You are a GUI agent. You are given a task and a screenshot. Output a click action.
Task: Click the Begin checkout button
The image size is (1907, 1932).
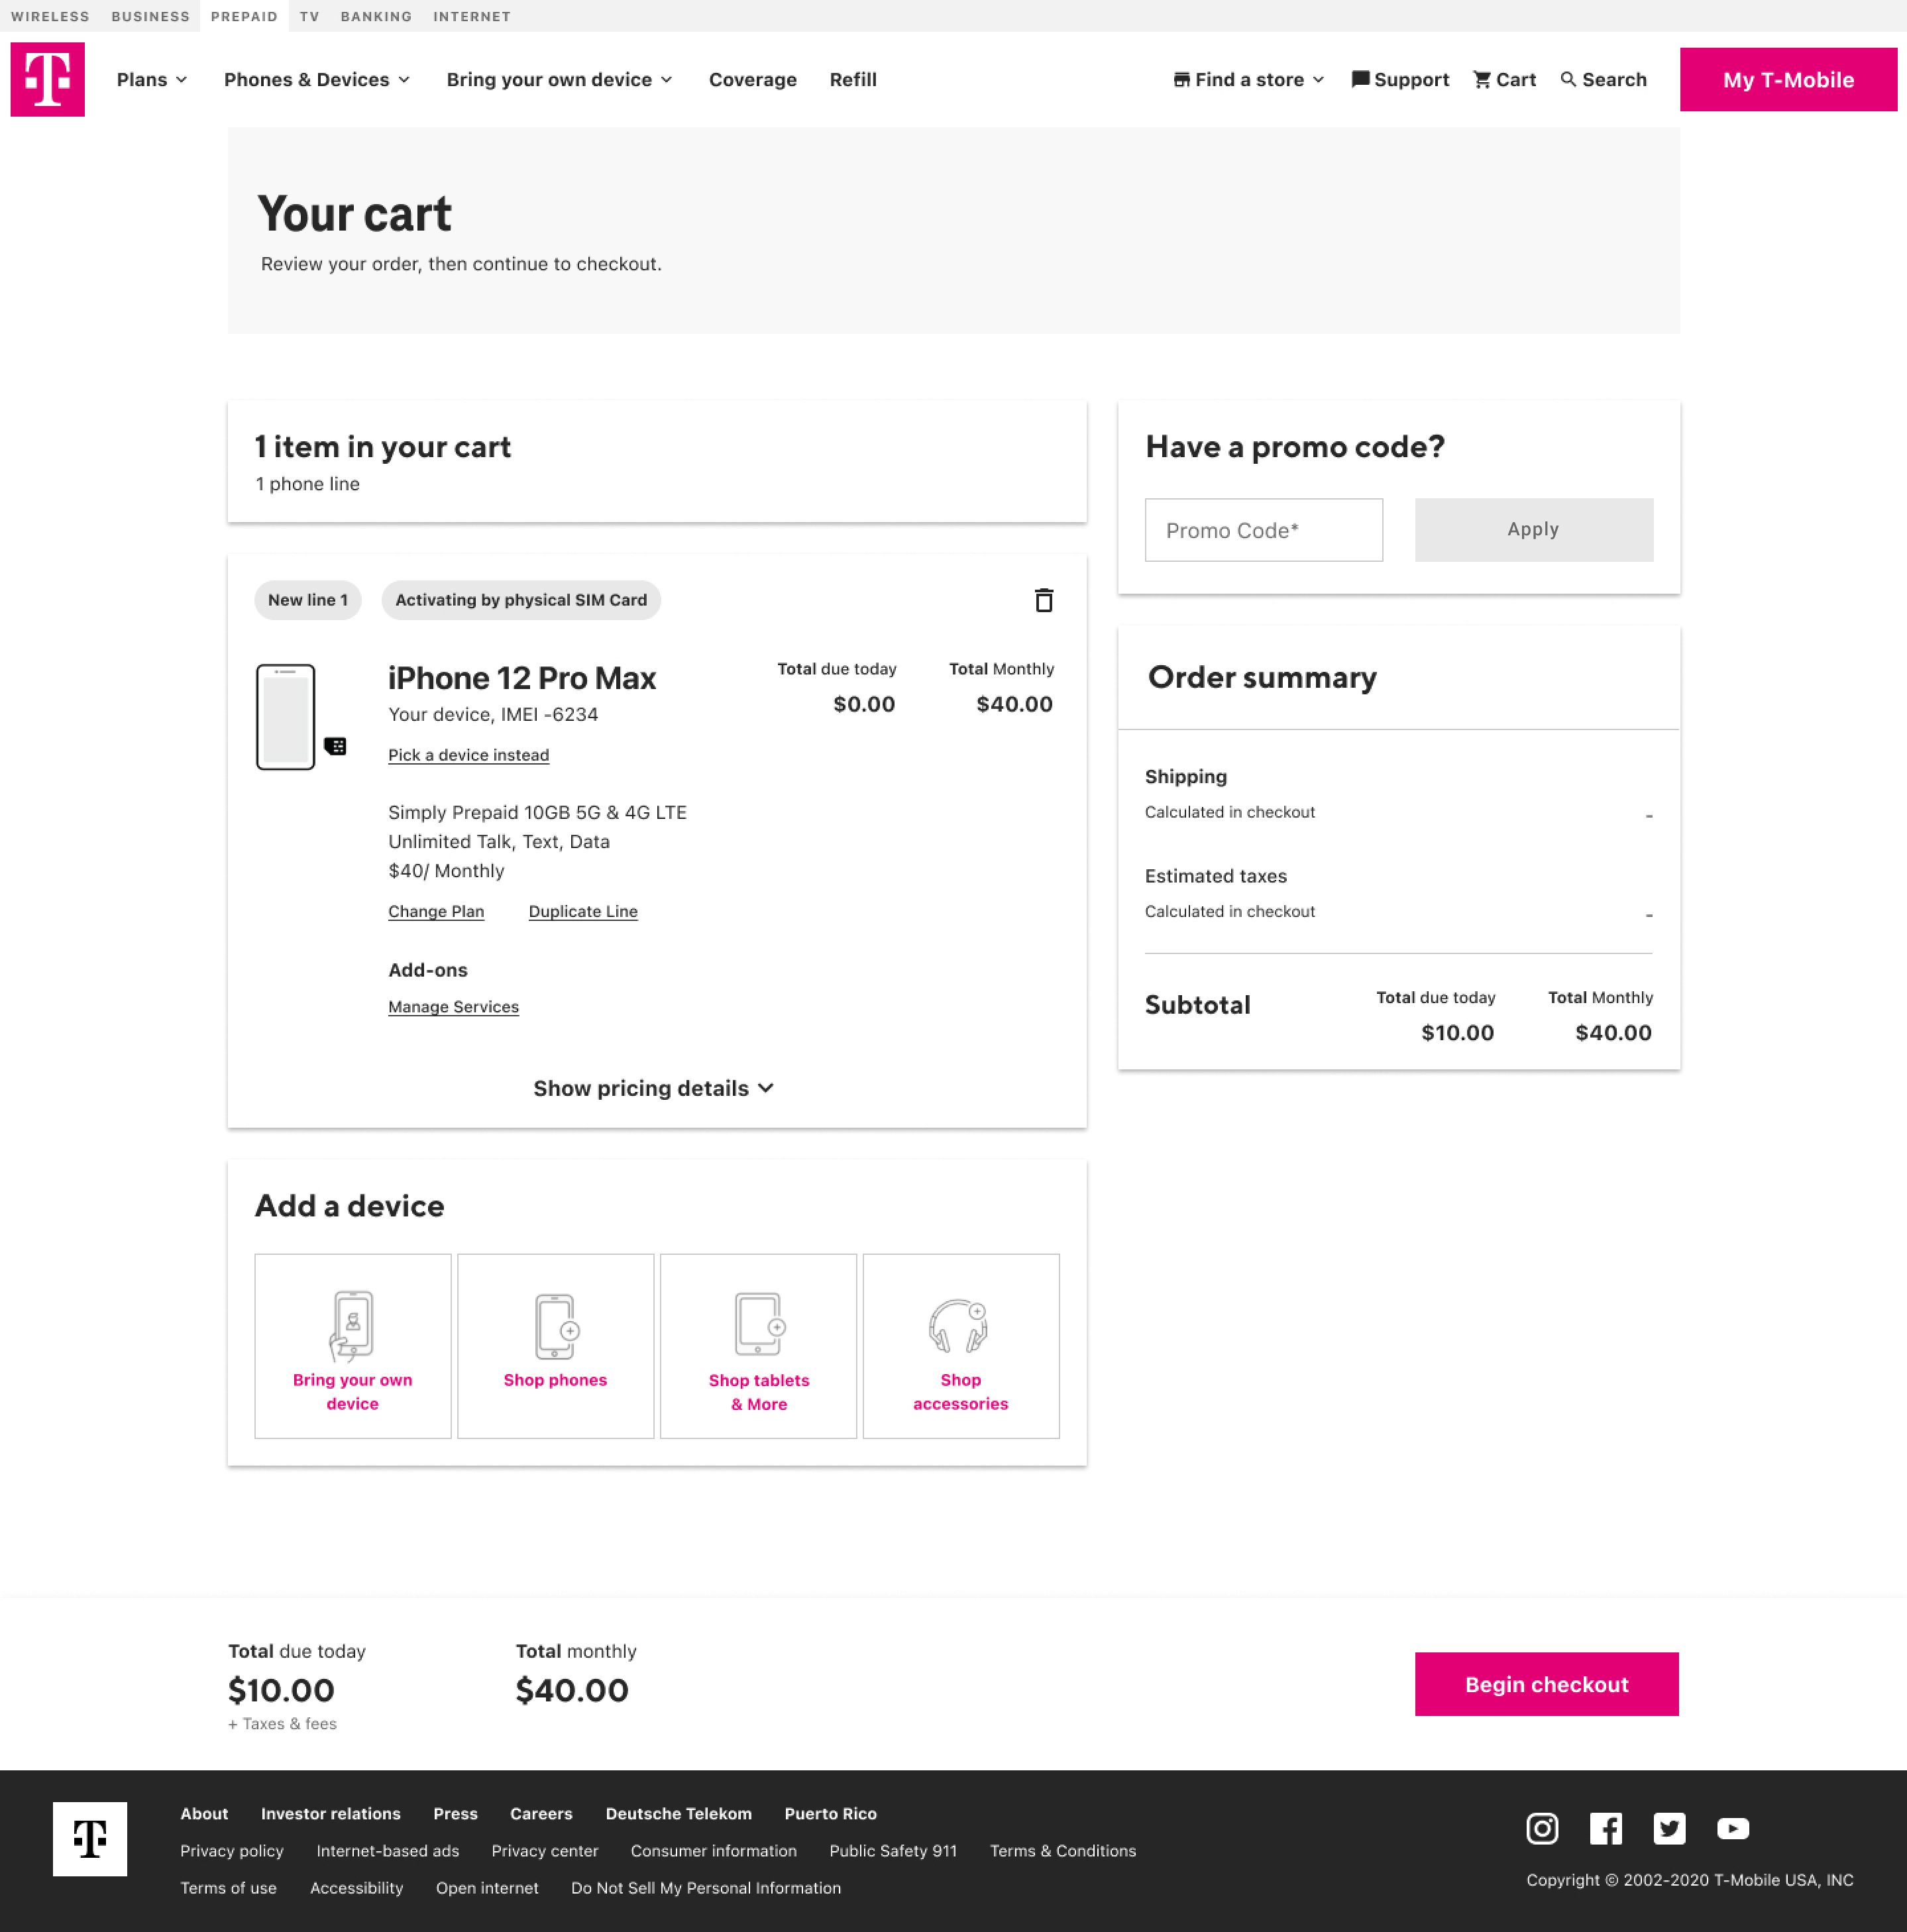click(x=1545, y=1684)
